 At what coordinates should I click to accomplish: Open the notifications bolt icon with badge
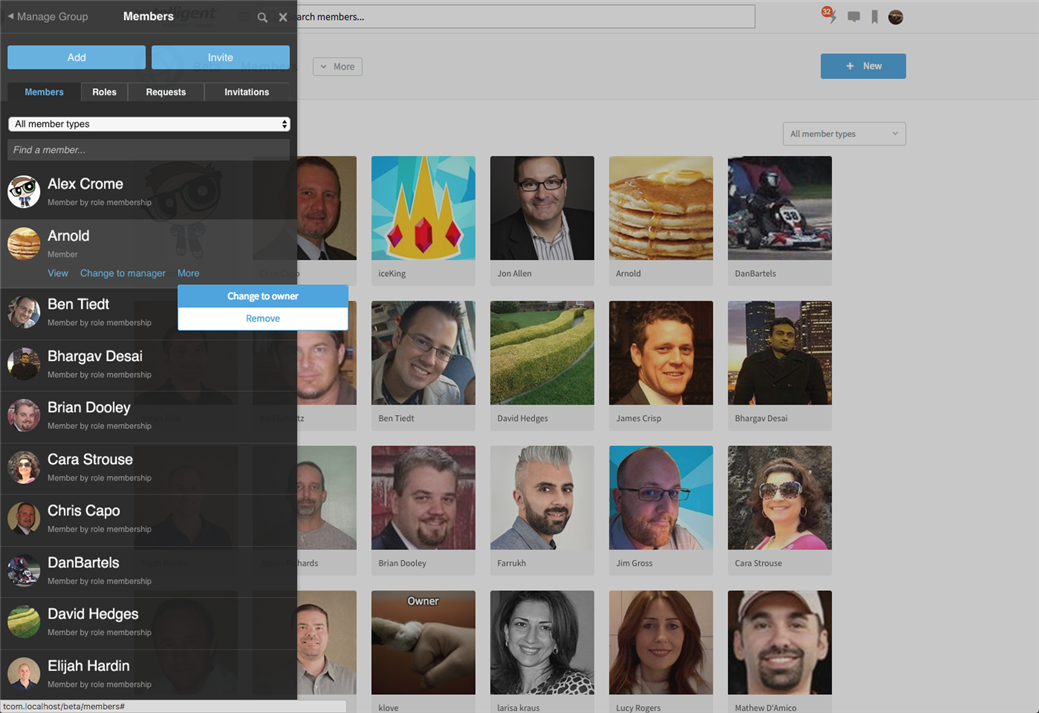coord(828,15)
